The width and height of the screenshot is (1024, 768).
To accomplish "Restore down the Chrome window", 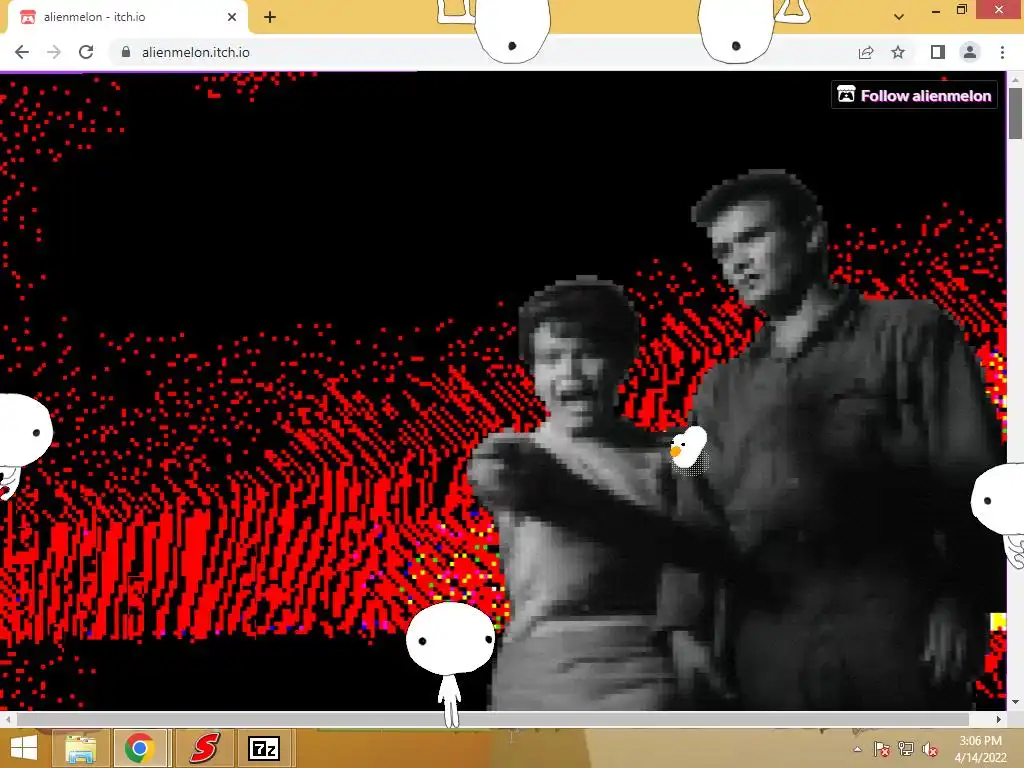I will tap(962, 10).
